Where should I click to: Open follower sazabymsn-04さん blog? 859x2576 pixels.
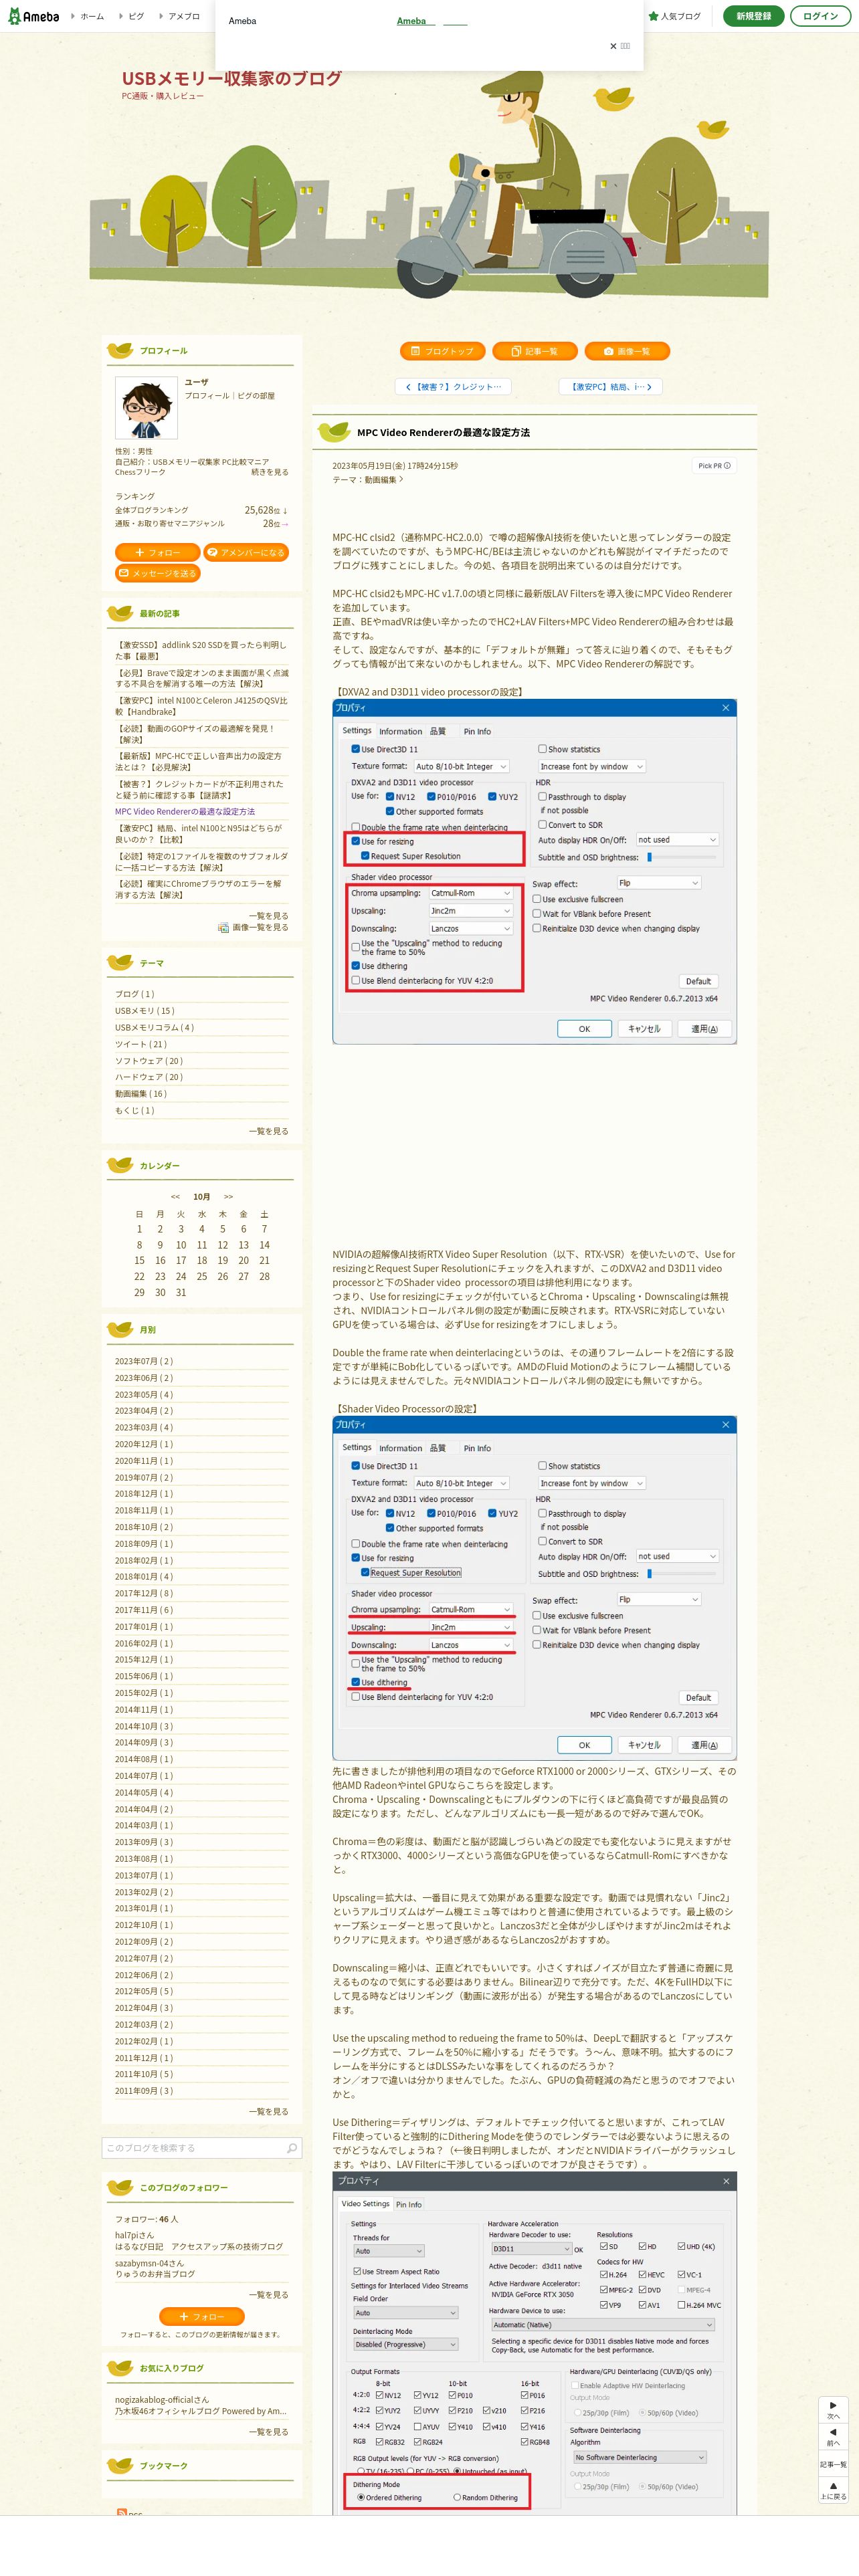(150, 2263)
